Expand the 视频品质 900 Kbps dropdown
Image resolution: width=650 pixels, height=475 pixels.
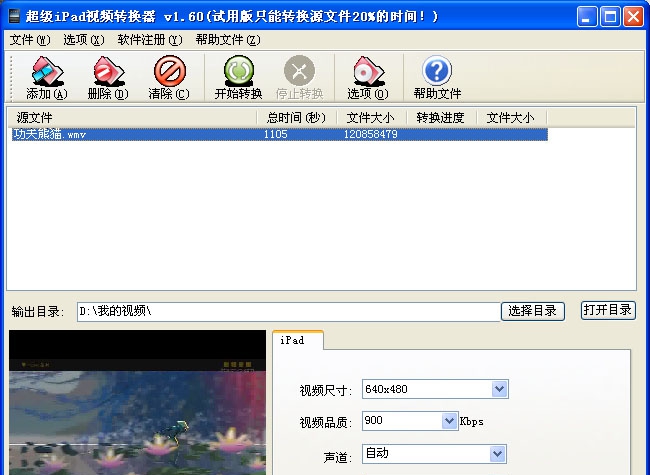coord(449,421)
